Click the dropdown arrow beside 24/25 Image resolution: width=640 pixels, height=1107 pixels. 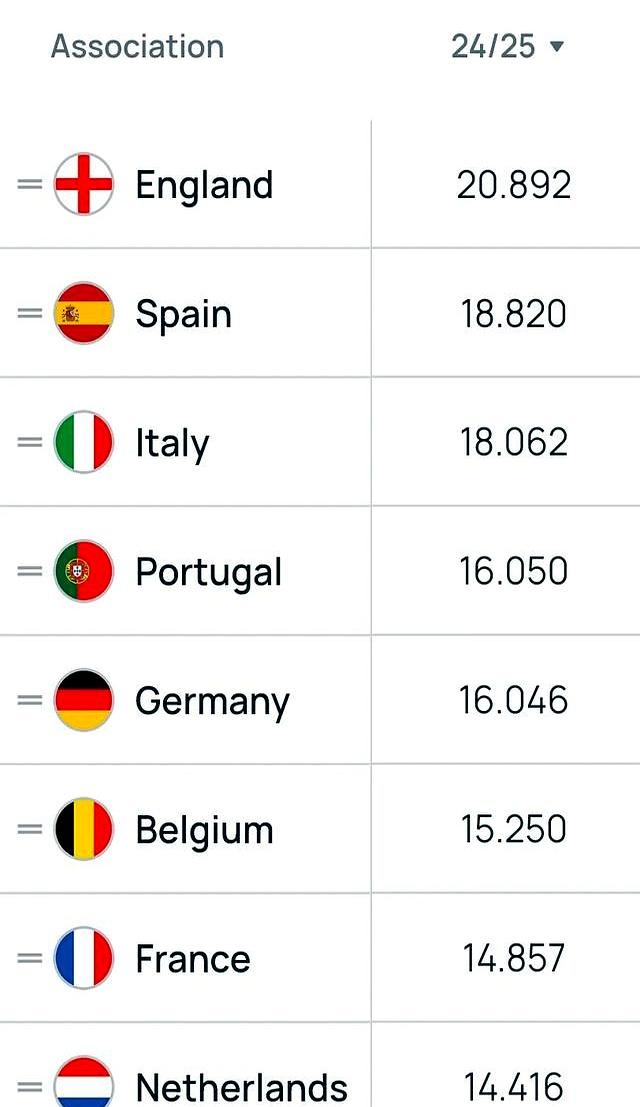click(557, 47)
